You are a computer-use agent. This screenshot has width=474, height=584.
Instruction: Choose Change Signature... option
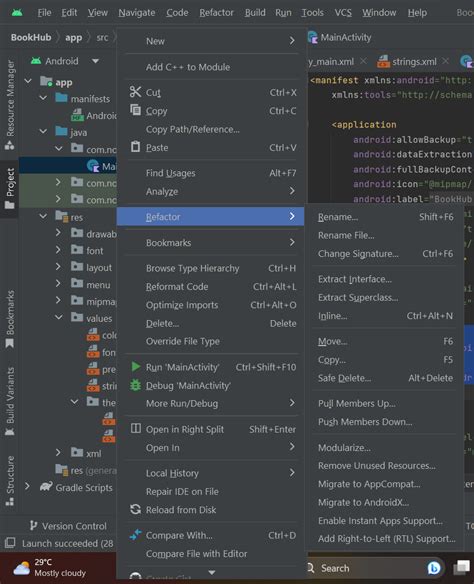coord(385,254)
